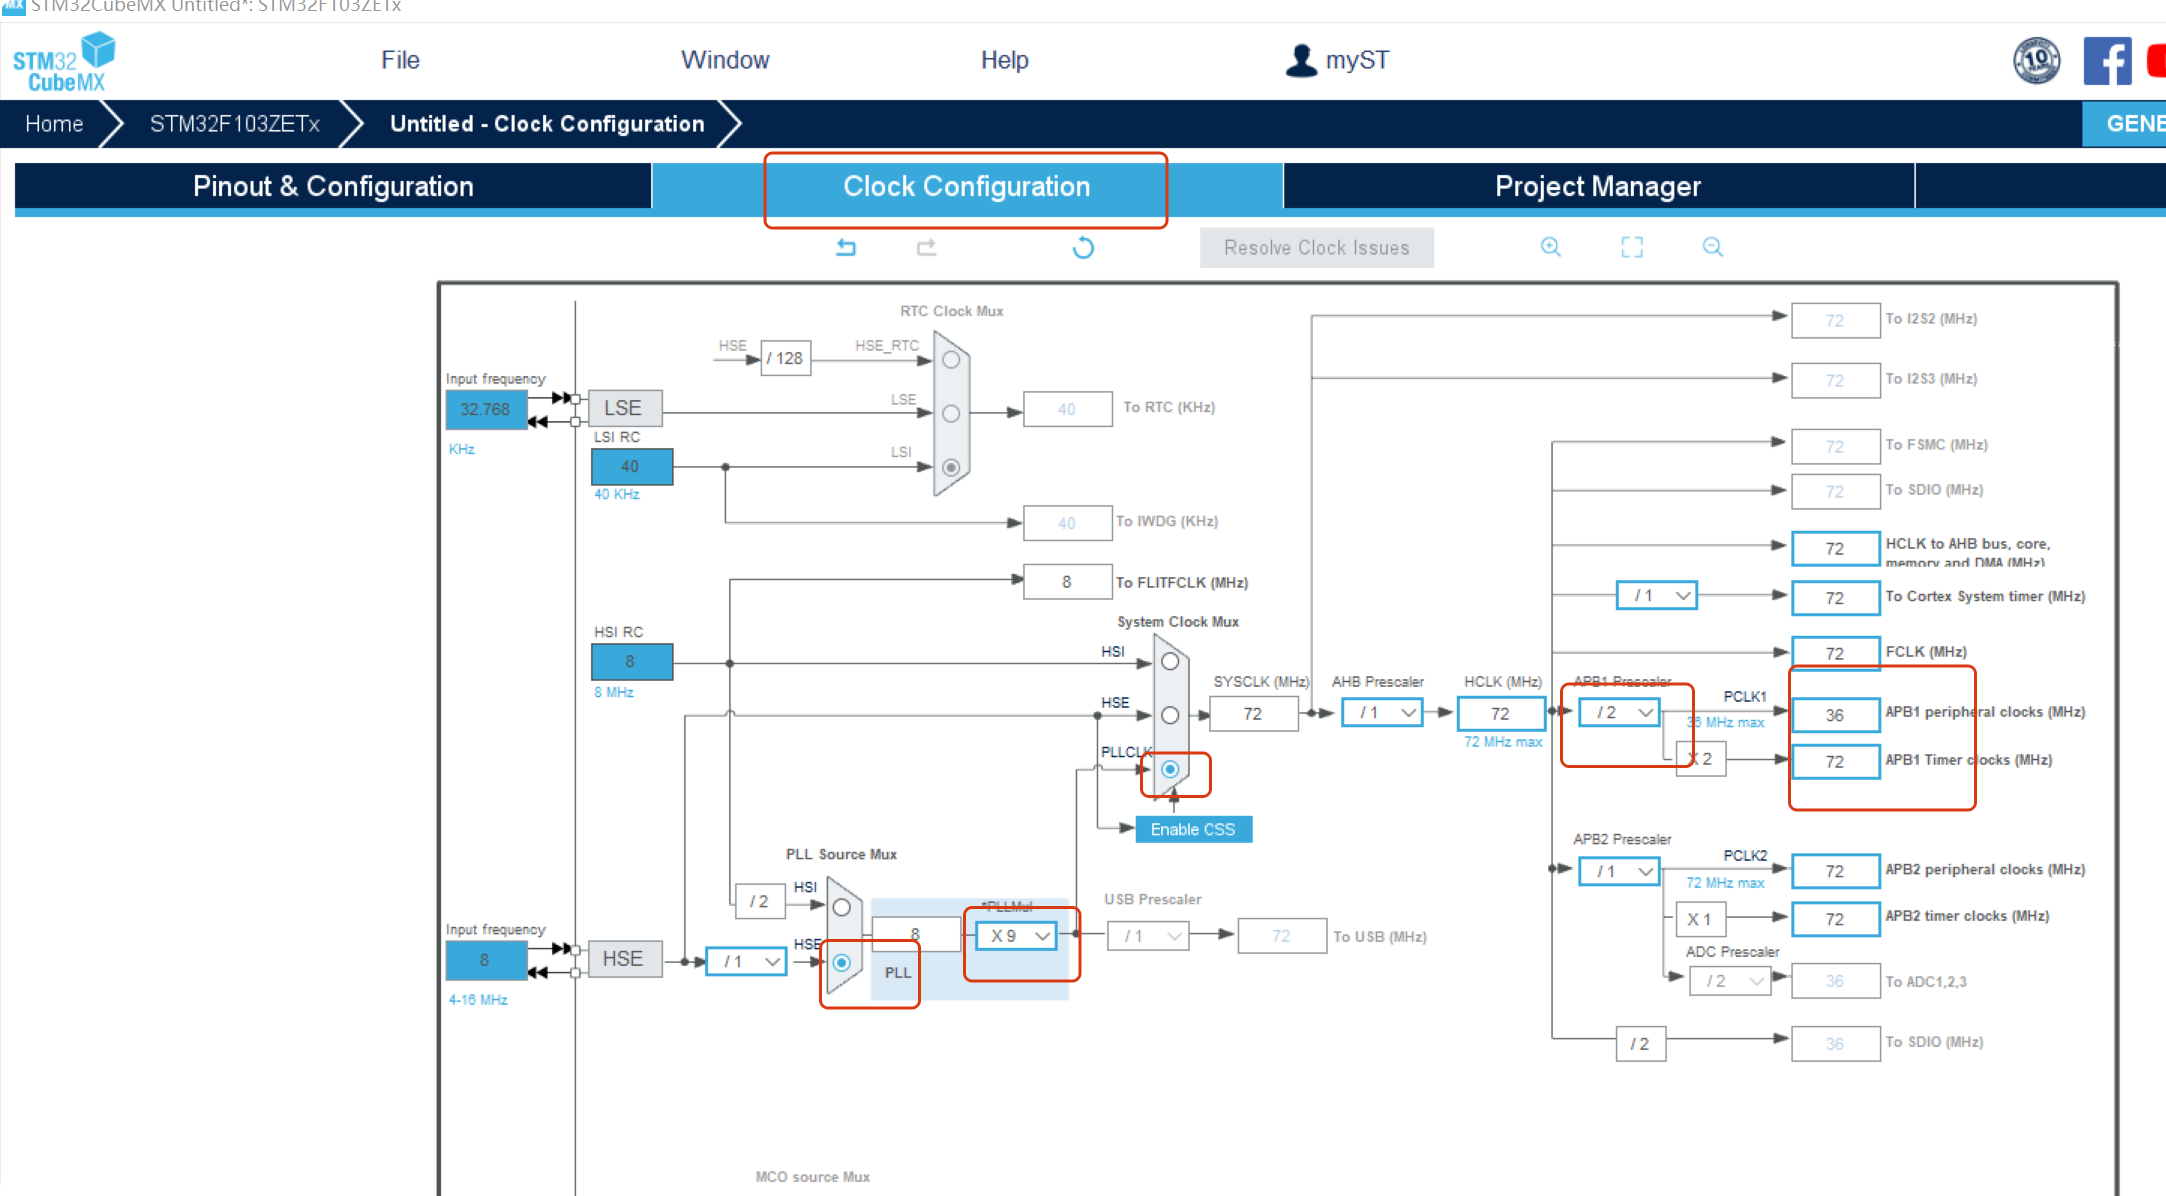Viewport: 2166px width, 1196px height.
Task: Click the refresh clock tree icon
Action: [x=1083, y=247]
